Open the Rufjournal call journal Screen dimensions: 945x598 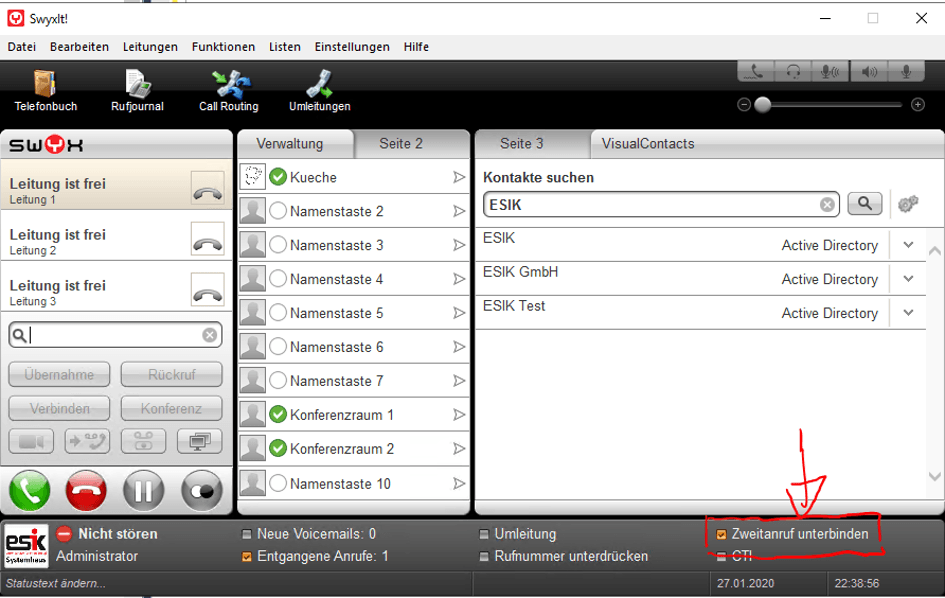[137, 91]
